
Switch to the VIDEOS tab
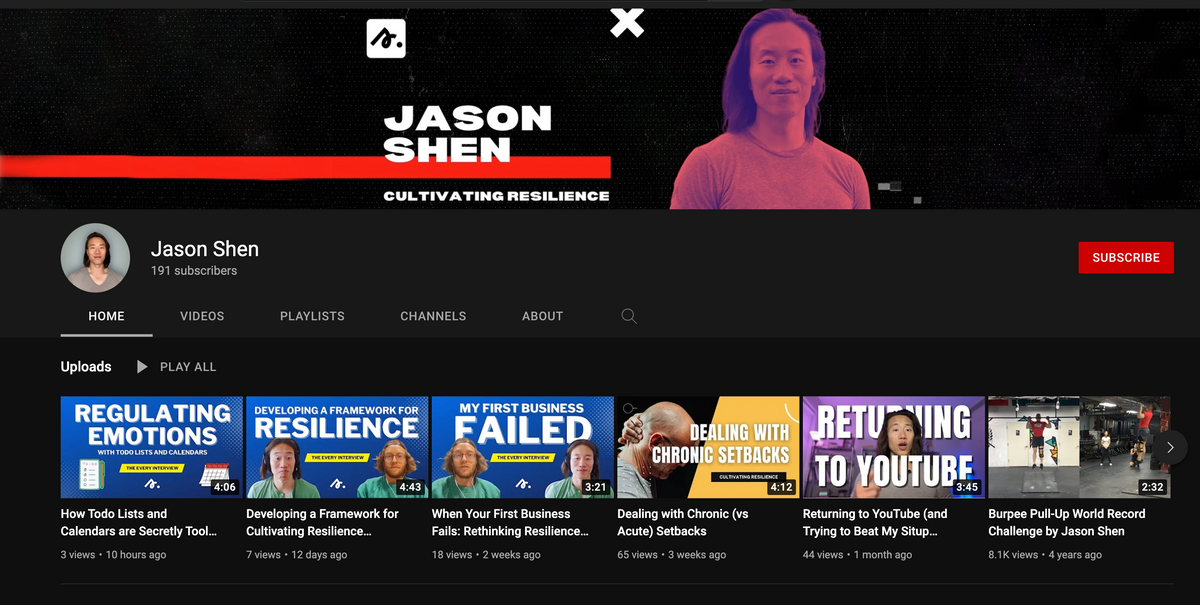[202, 316]
